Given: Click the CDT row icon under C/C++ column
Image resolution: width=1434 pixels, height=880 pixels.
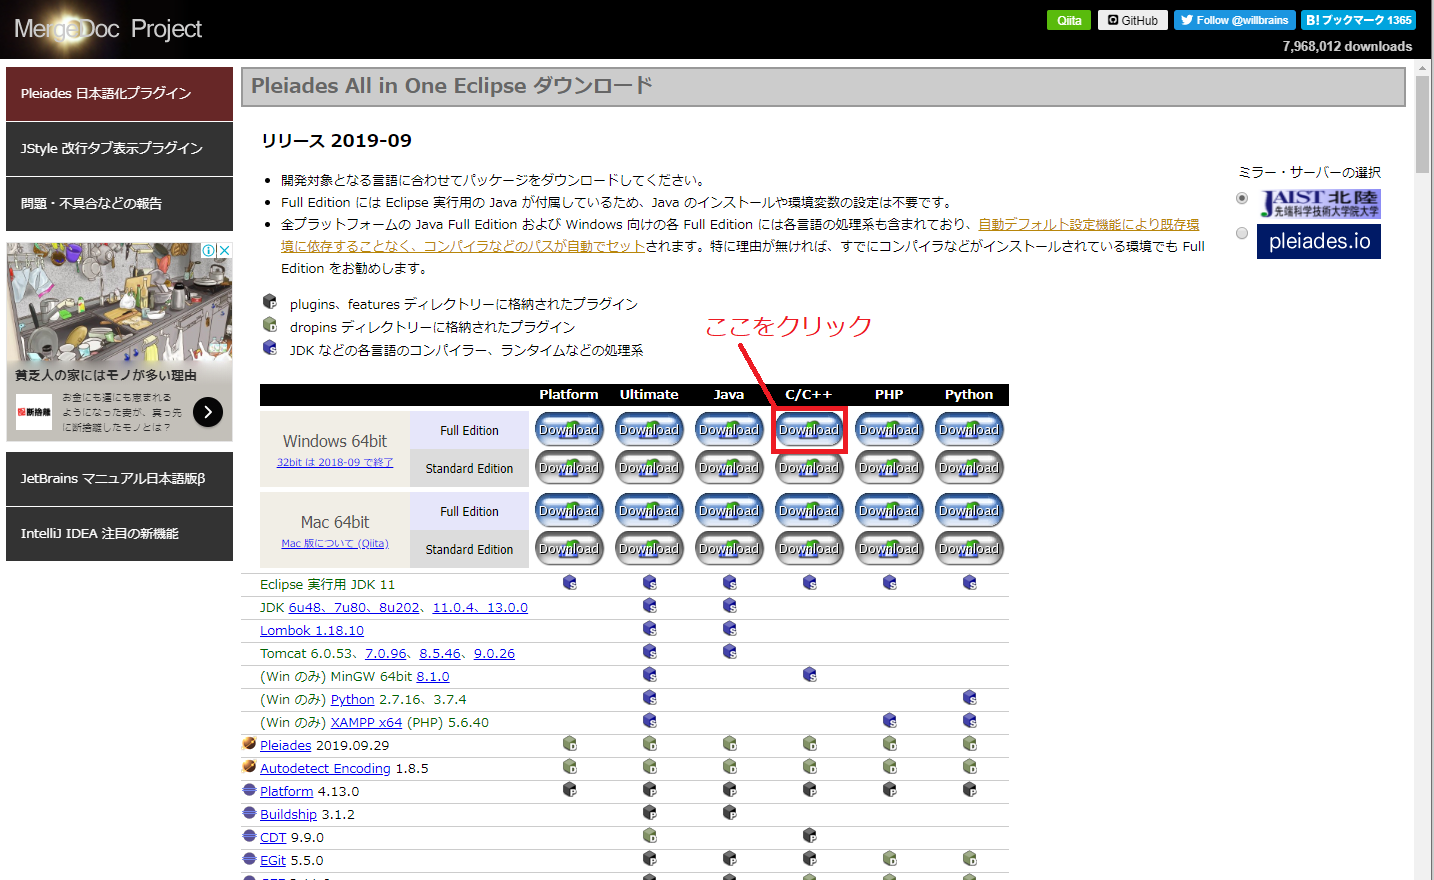Looking at the screenshot, I should click(809, 836).
